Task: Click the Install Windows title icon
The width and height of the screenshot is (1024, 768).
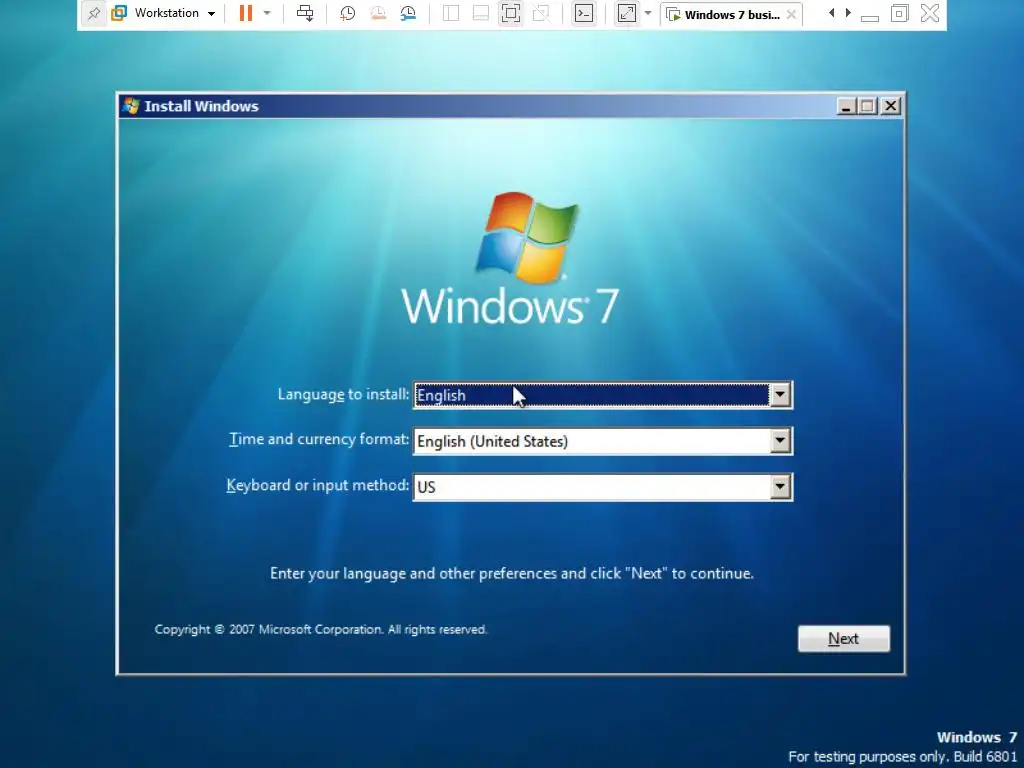Action: pos(131,106)
